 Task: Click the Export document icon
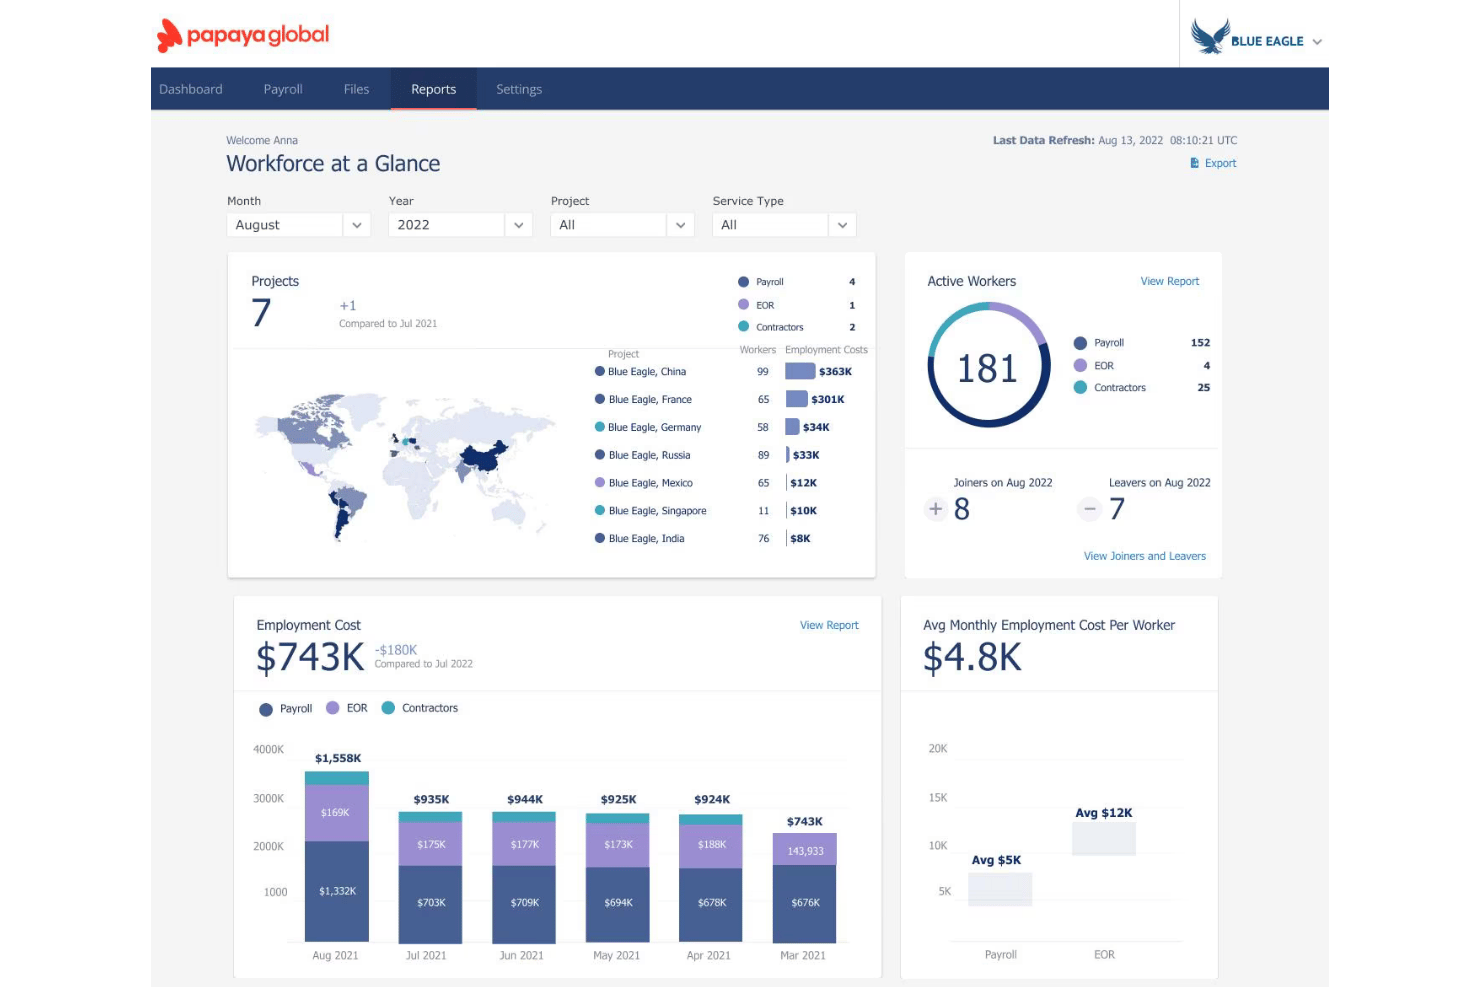point(1194,163)
